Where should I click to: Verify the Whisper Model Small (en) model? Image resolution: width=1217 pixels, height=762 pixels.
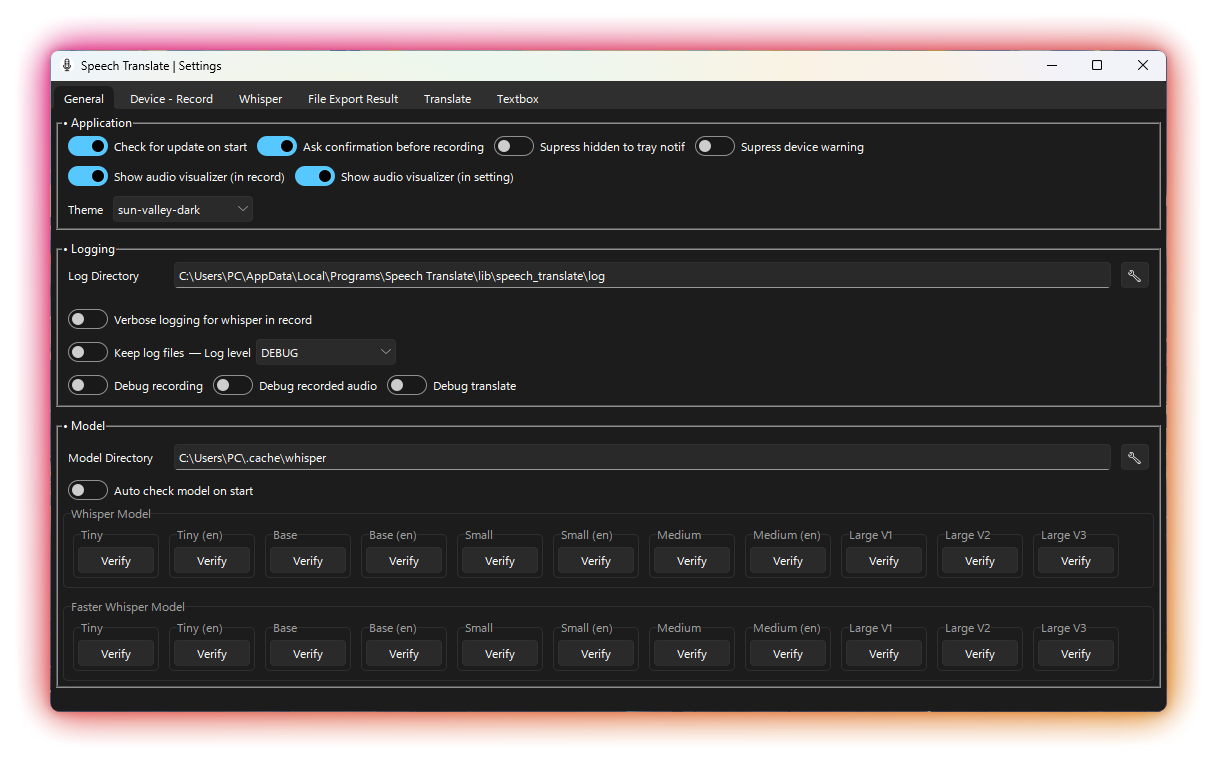[596, 561]
